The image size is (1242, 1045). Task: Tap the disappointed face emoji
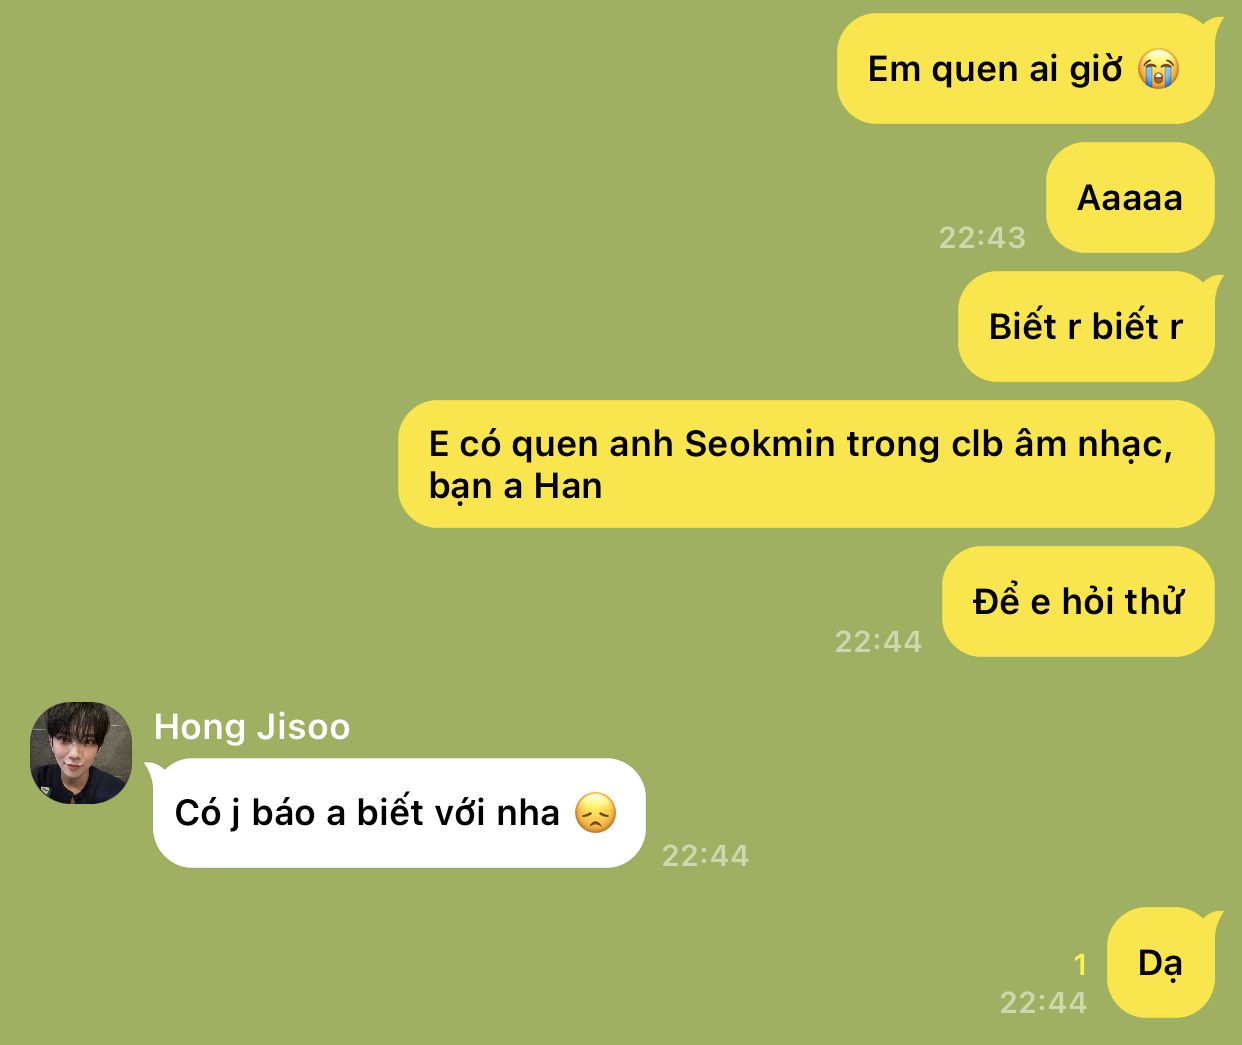tap(596, 813)
